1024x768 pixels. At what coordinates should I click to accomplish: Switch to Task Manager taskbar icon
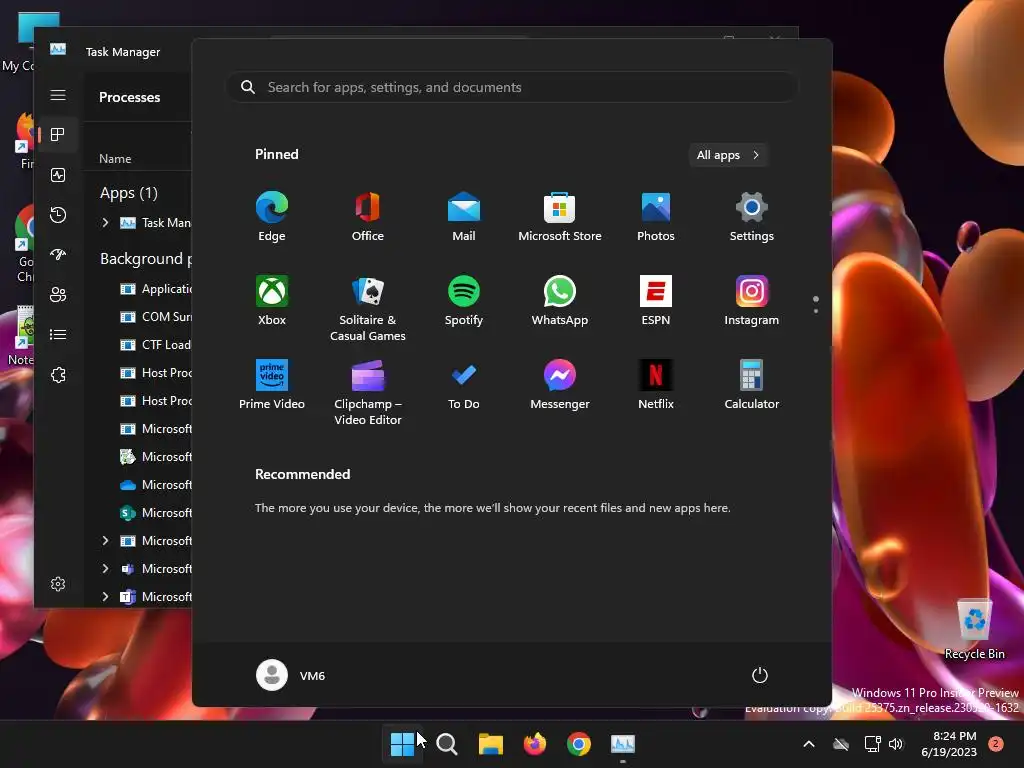[x=623, y=744]
